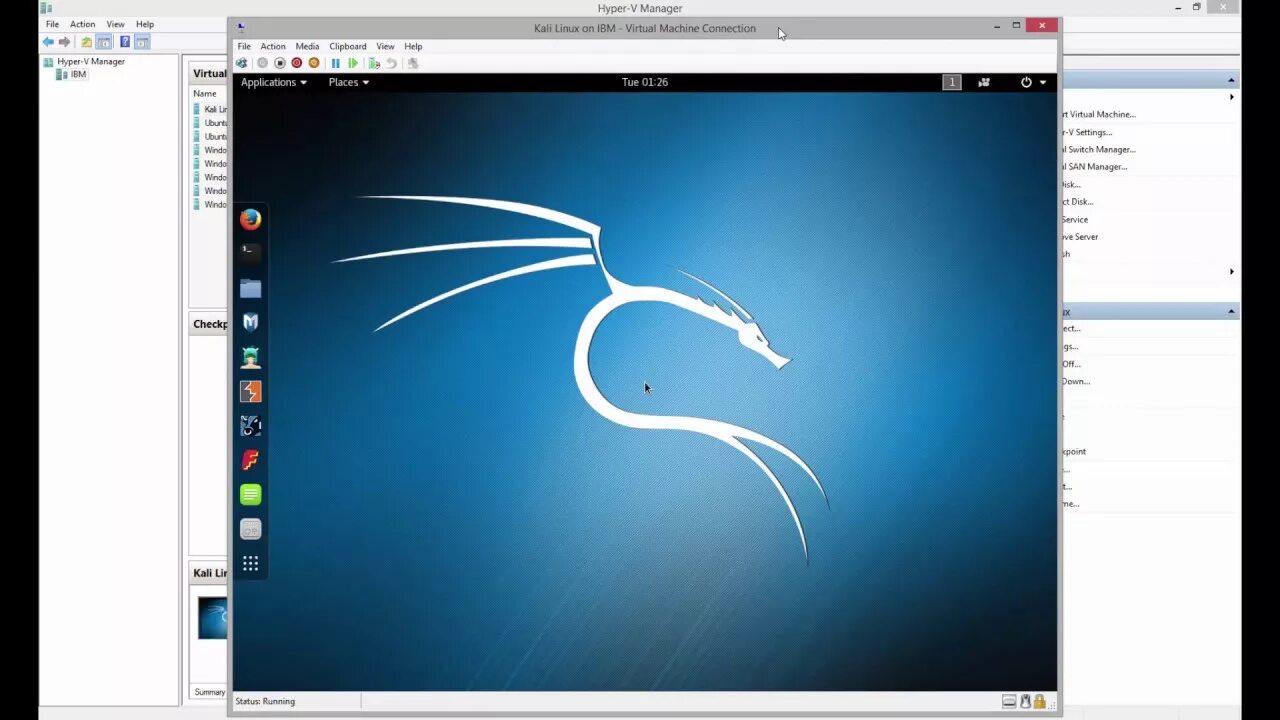The width and height of the screenshot is (1280, 720).
Task: Click the keyboard icon in VM status bar
Action: [x=1010, y=701]
